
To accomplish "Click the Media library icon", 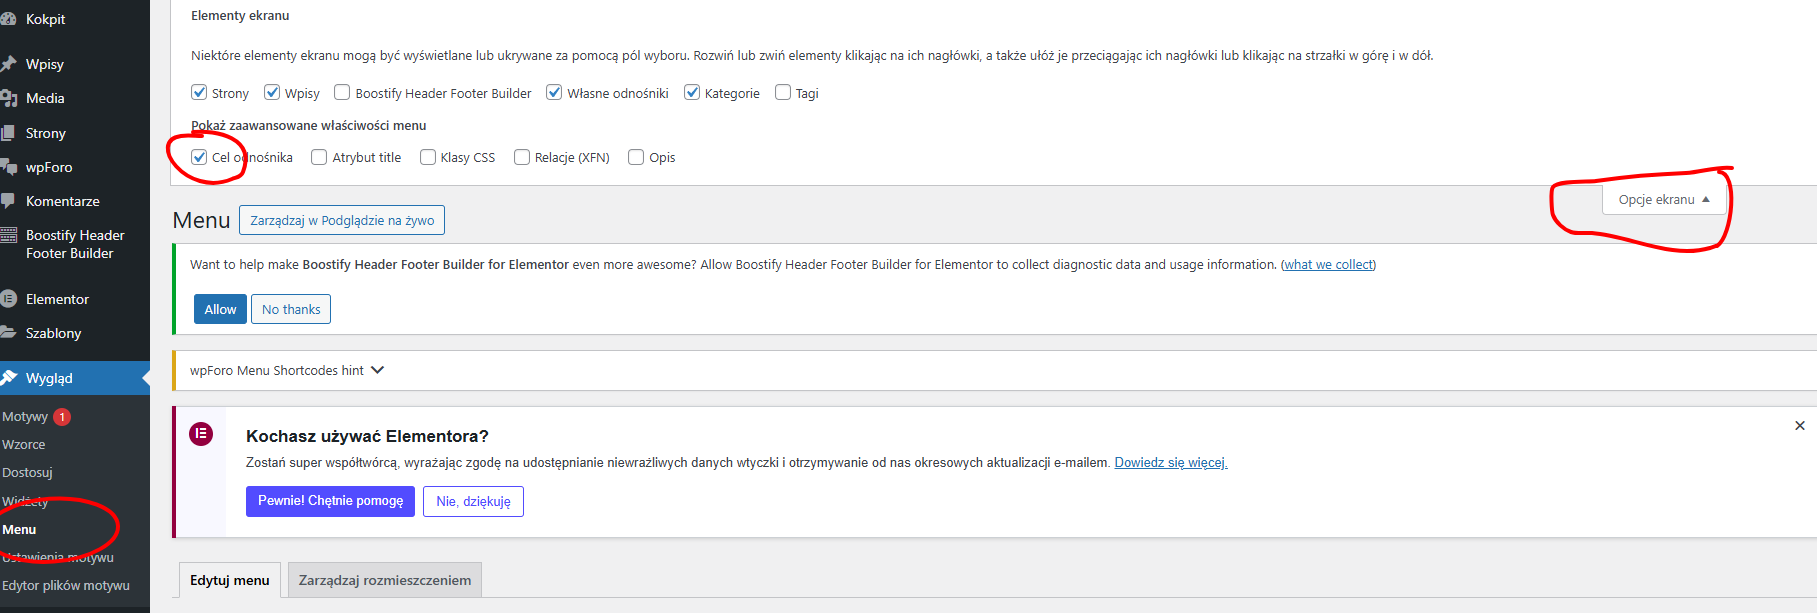I will [x=8, y=98].
